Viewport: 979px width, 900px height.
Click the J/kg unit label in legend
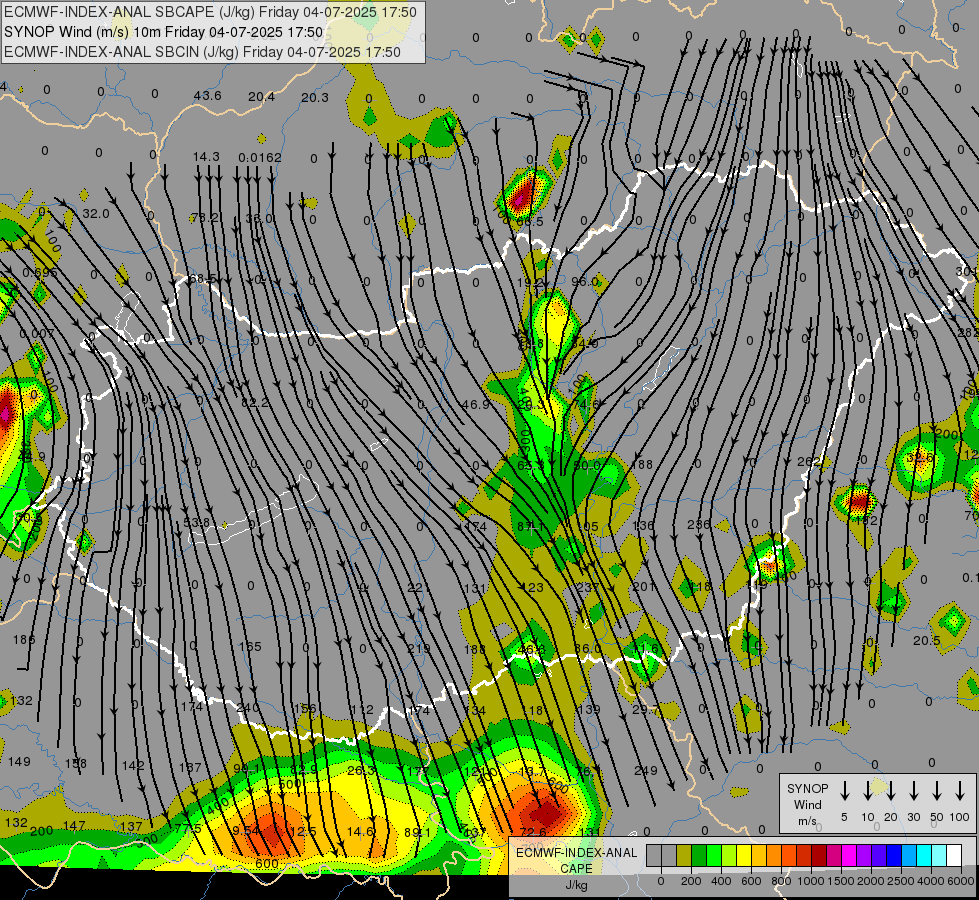(576, 885)
